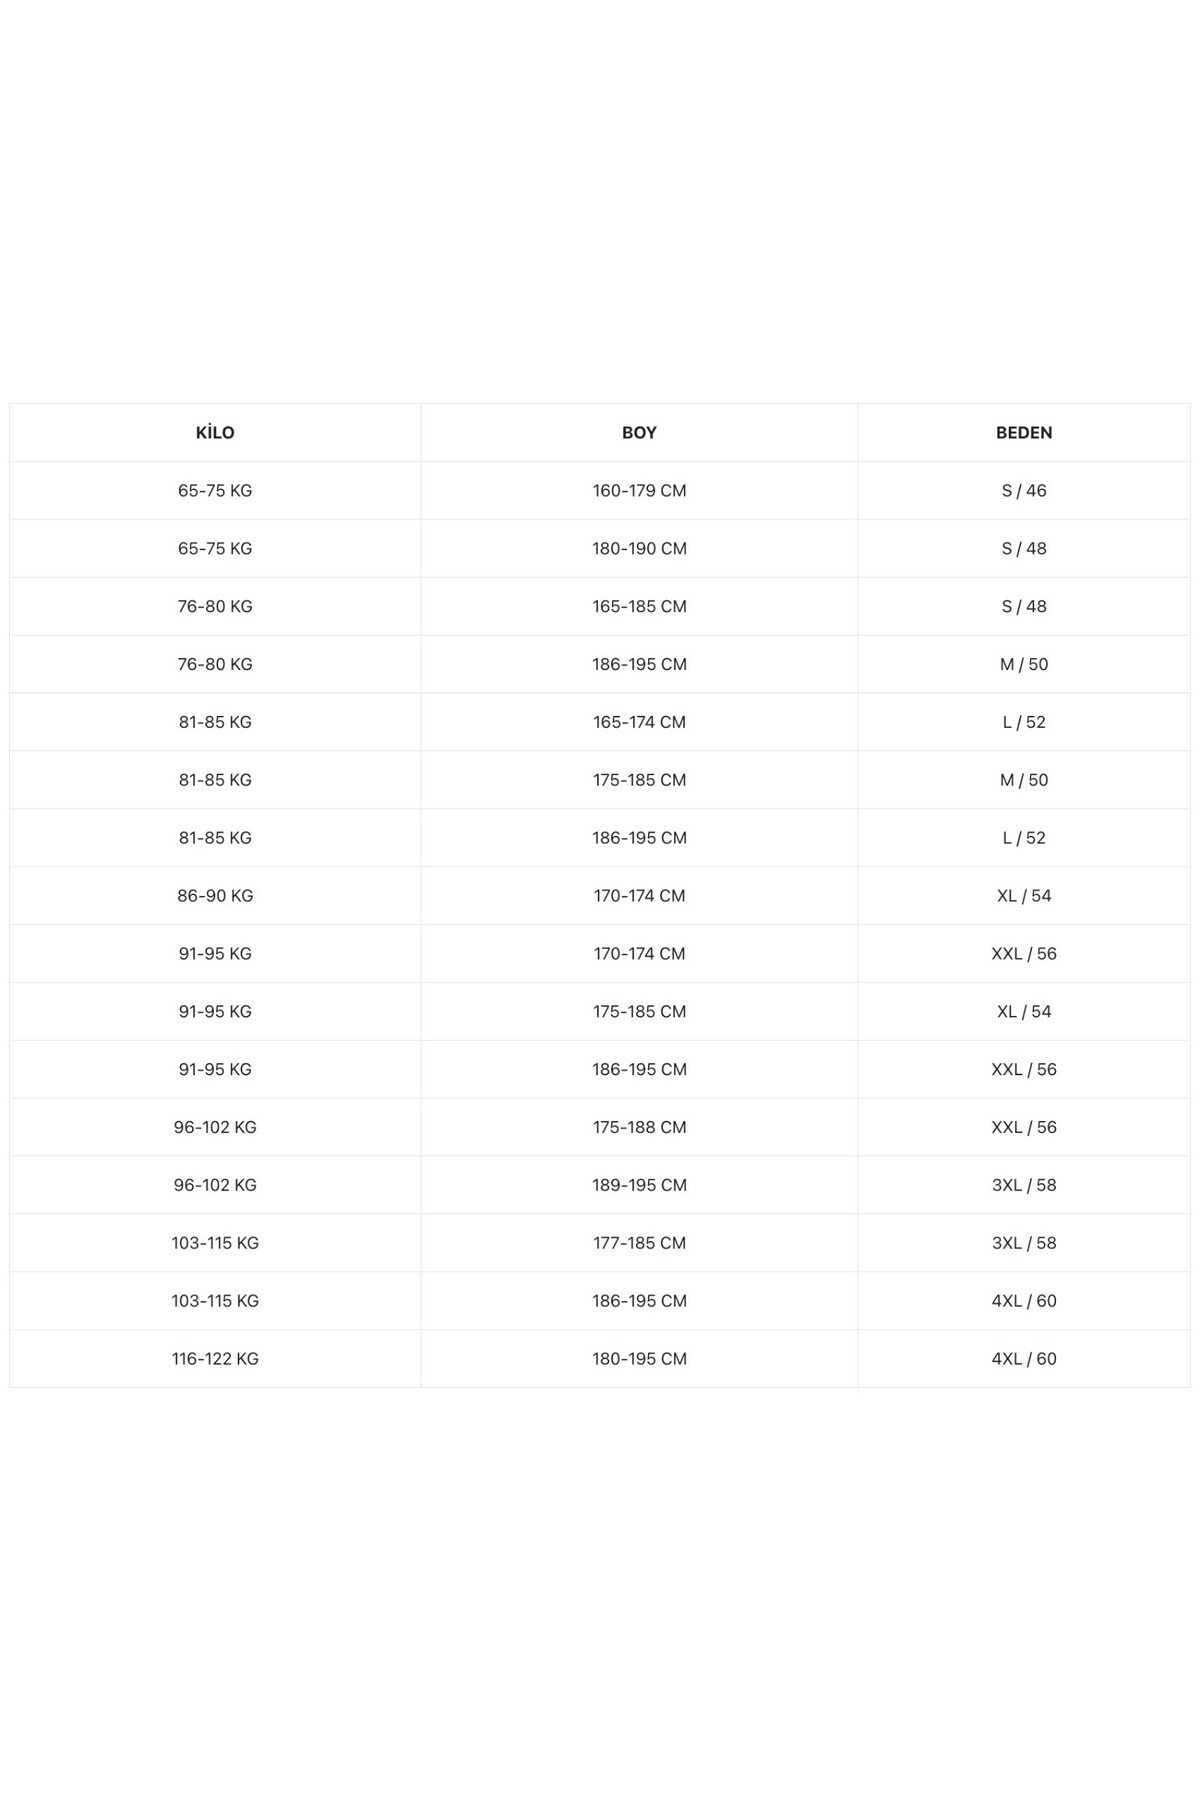Click XXL / 56 in the 175-188 CM row

[1024, 1127]
